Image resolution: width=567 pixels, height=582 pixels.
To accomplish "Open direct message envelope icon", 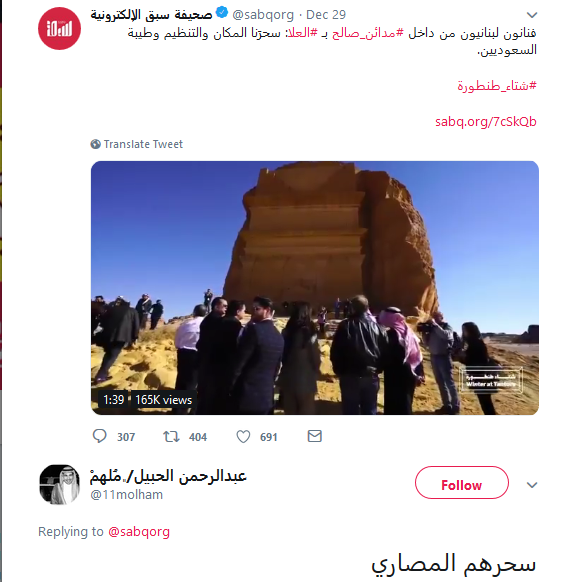I will click(x=315, y=436).
